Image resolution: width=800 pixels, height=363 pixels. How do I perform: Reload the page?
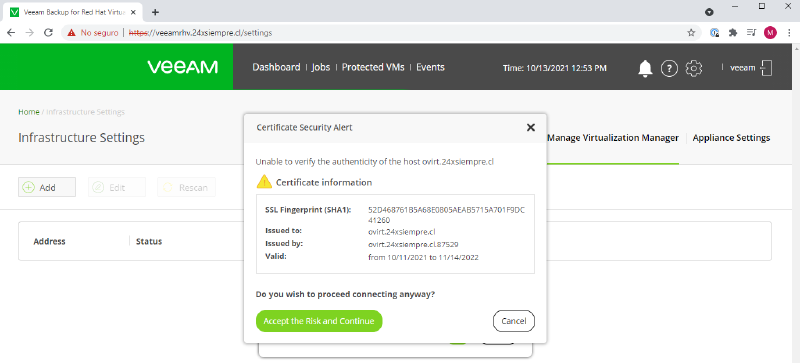48,33
